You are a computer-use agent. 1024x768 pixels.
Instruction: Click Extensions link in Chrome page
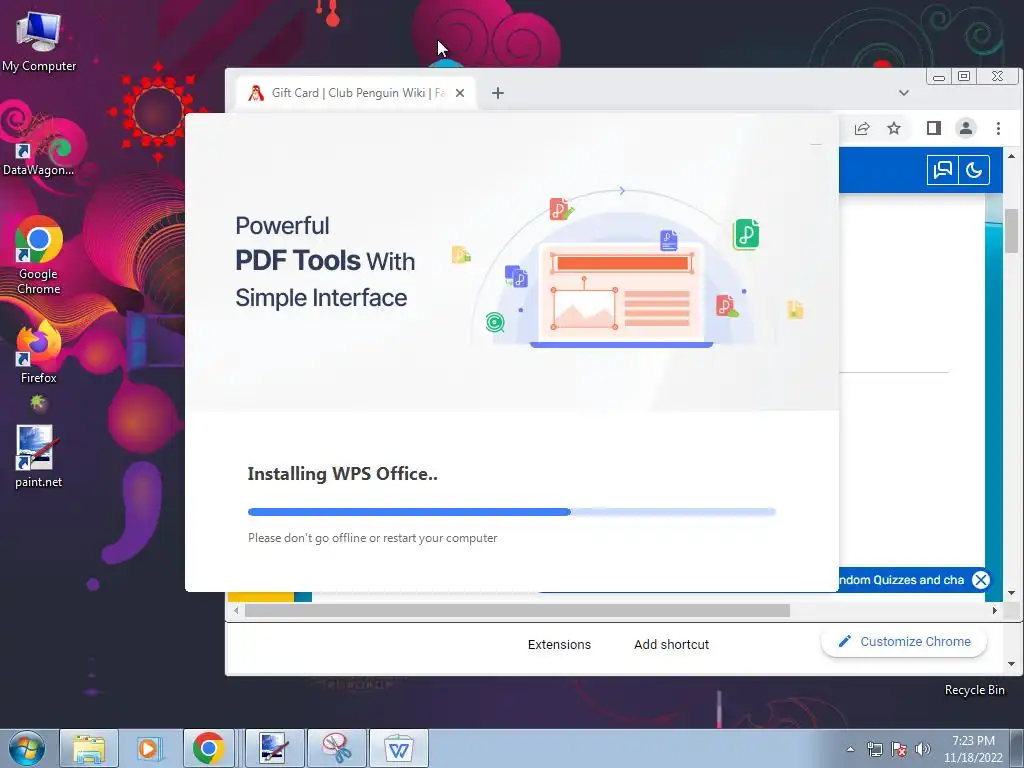[559, 645]
